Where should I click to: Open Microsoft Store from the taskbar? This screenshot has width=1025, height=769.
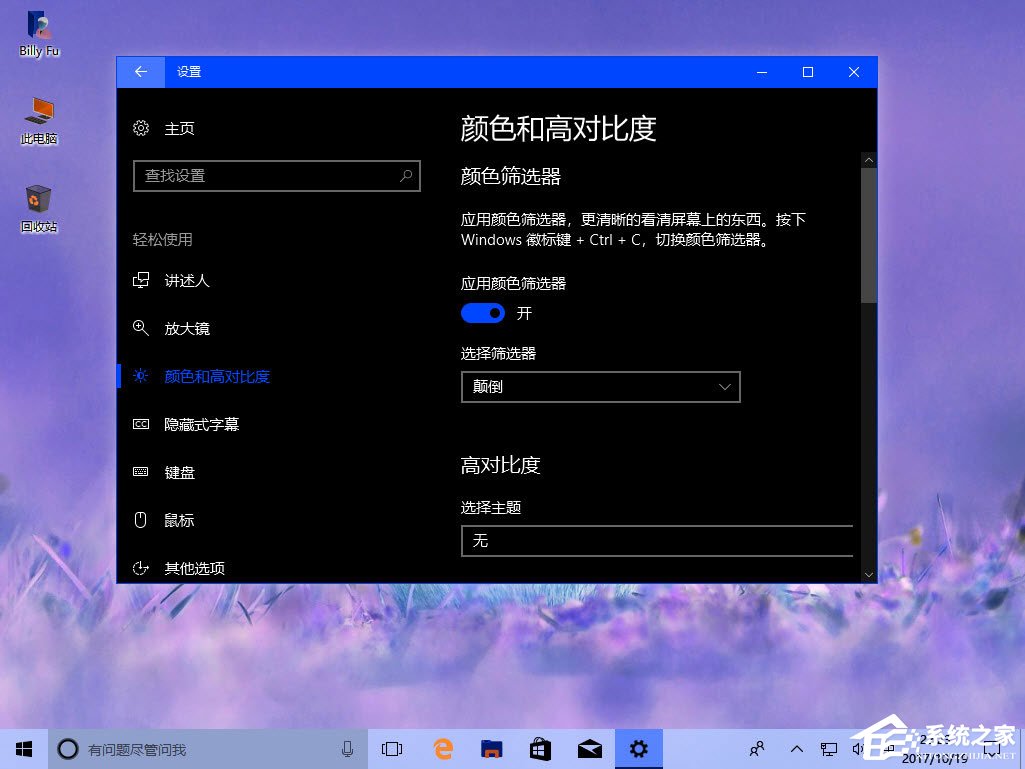click(540, 748)
